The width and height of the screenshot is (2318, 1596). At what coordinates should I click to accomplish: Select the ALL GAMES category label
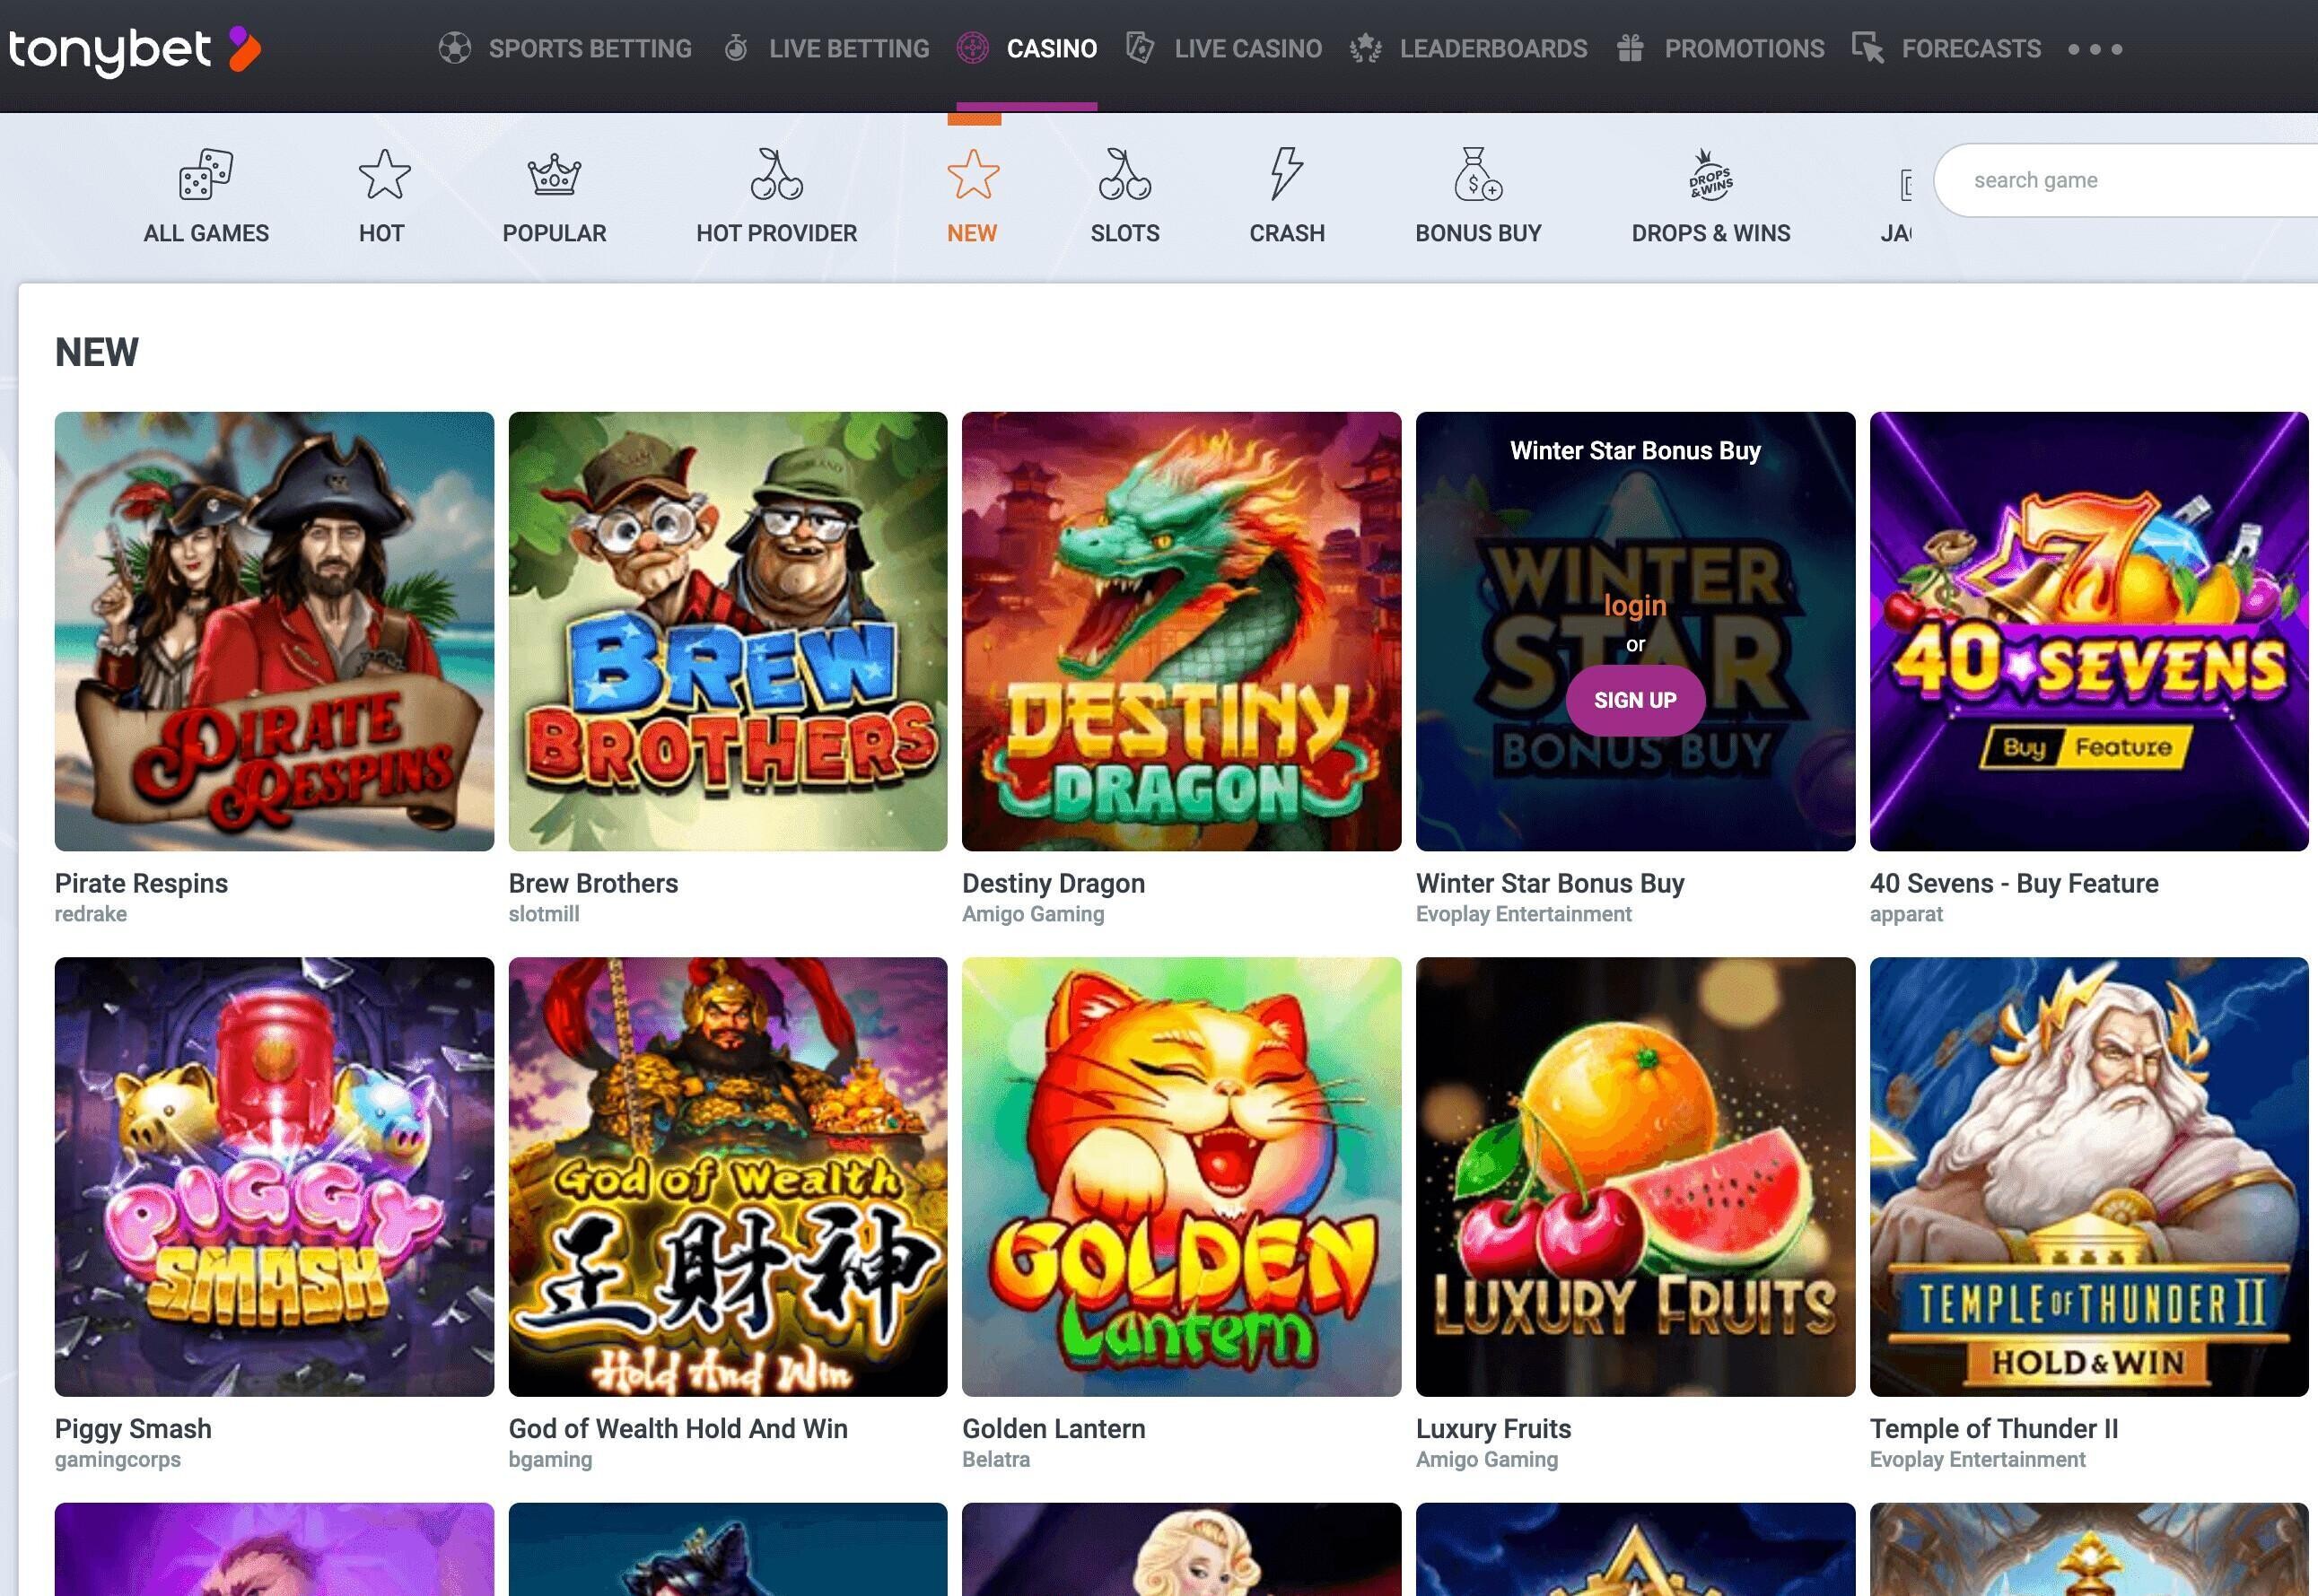click(x=206, y=233)
